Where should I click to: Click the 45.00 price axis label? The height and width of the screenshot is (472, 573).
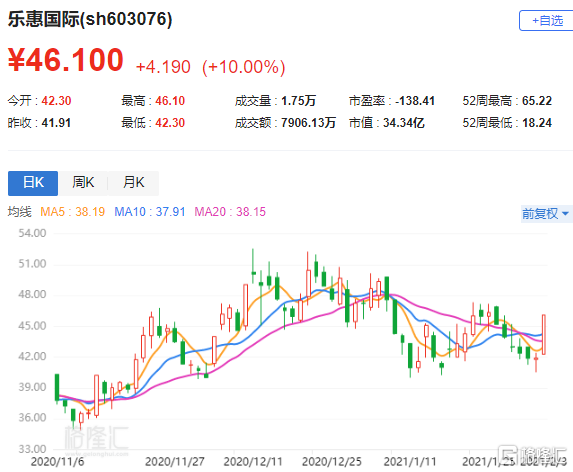coord(33,326)
